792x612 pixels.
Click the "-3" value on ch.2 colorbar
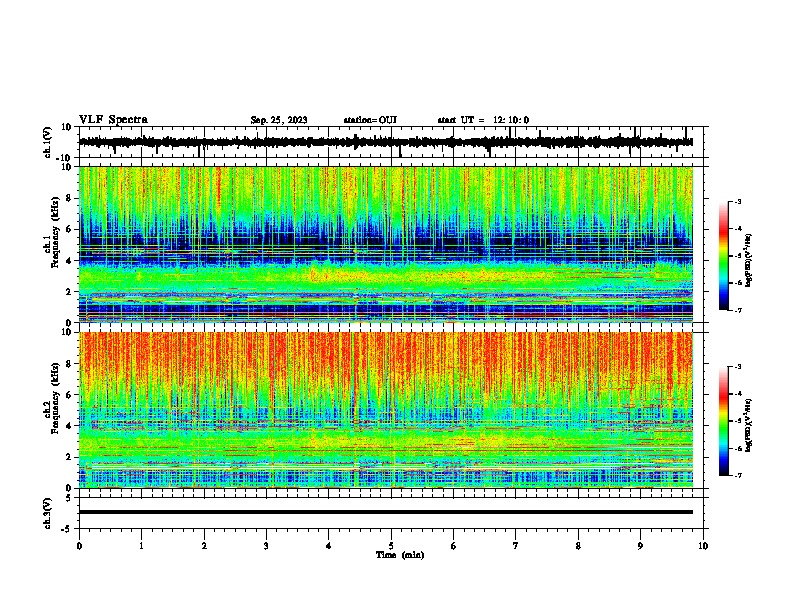click(x=737, y=367)
